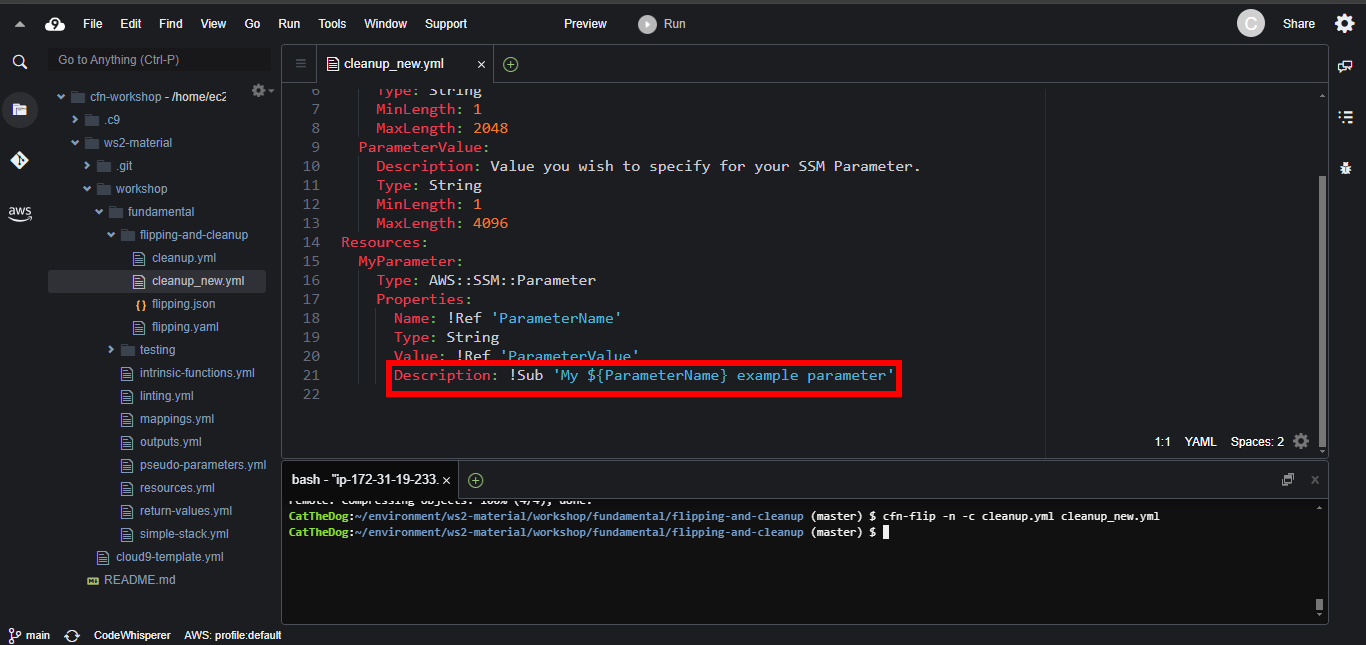Click the Run button with play icon
This screenshot has width=1366, height=645.
click(662, 24)
